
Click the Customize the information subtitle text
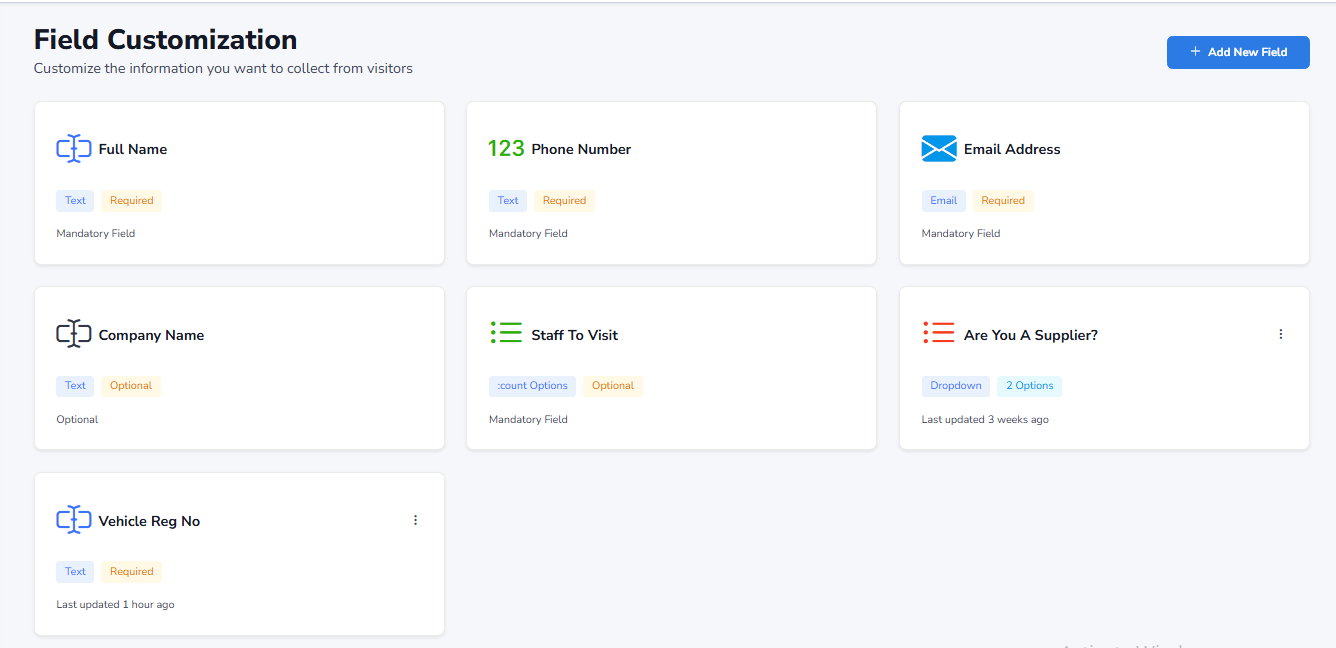[x=223, y=68]
